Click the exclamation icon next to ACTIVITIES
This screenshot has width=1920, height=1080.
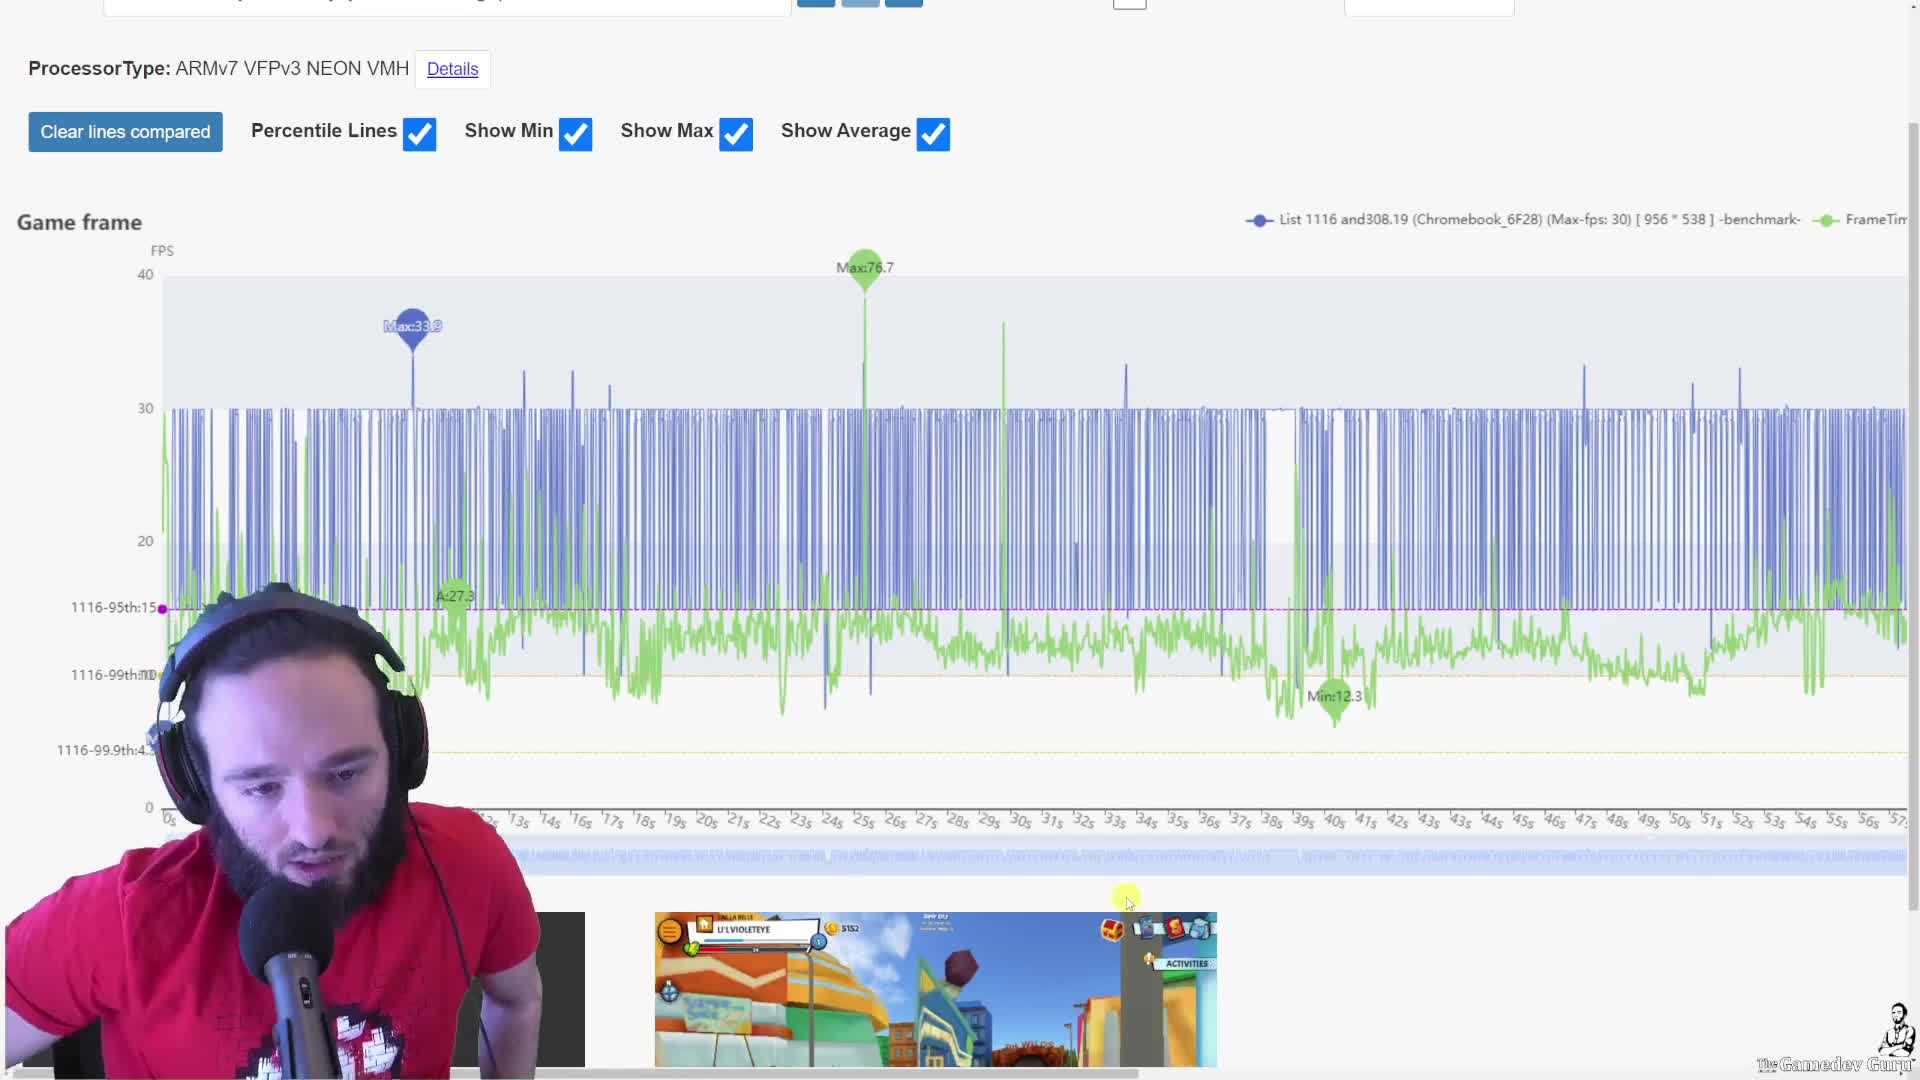pos(1148,959)
